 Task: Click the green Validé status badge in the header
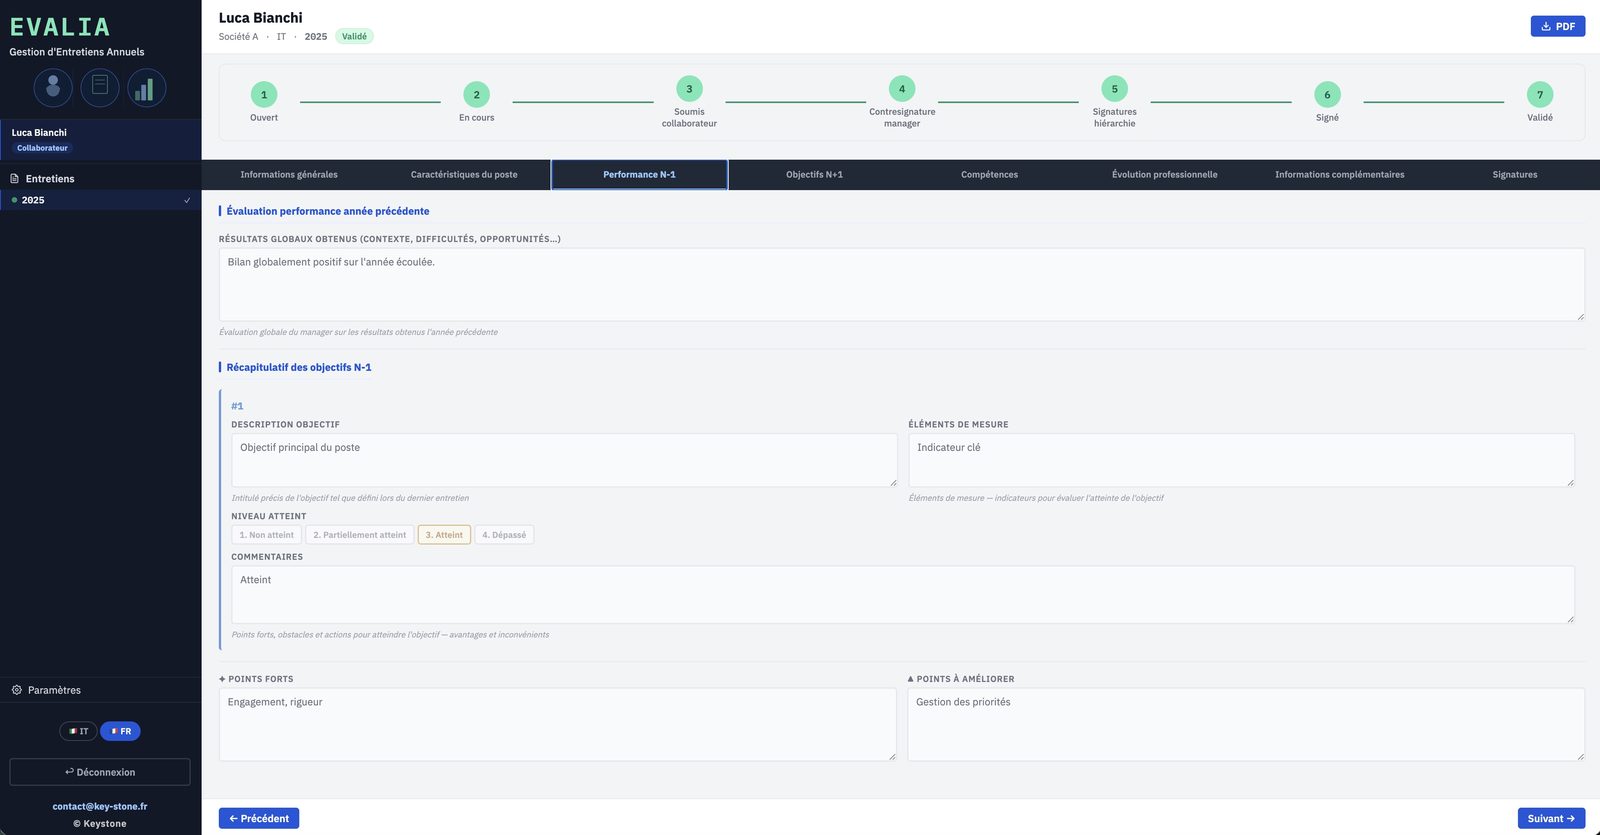pos(354,37)
